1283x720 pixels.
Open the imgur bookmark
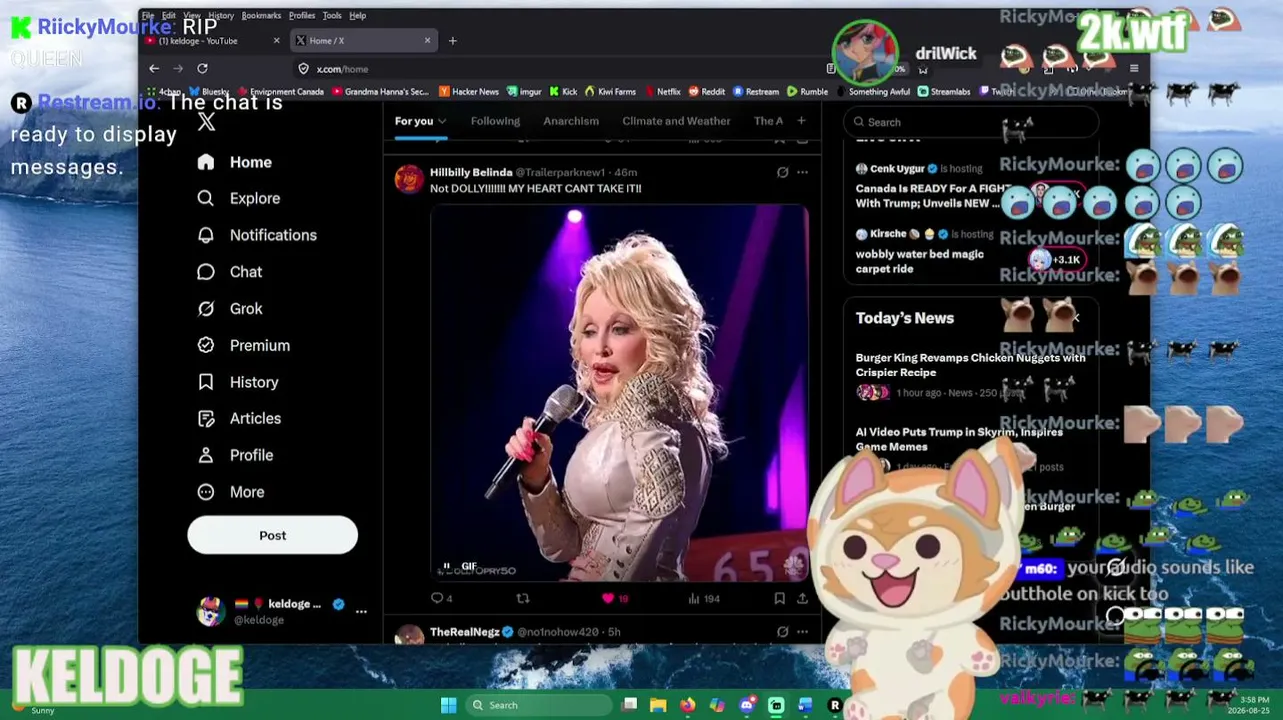pyautogui.click(x=524, y=92)
